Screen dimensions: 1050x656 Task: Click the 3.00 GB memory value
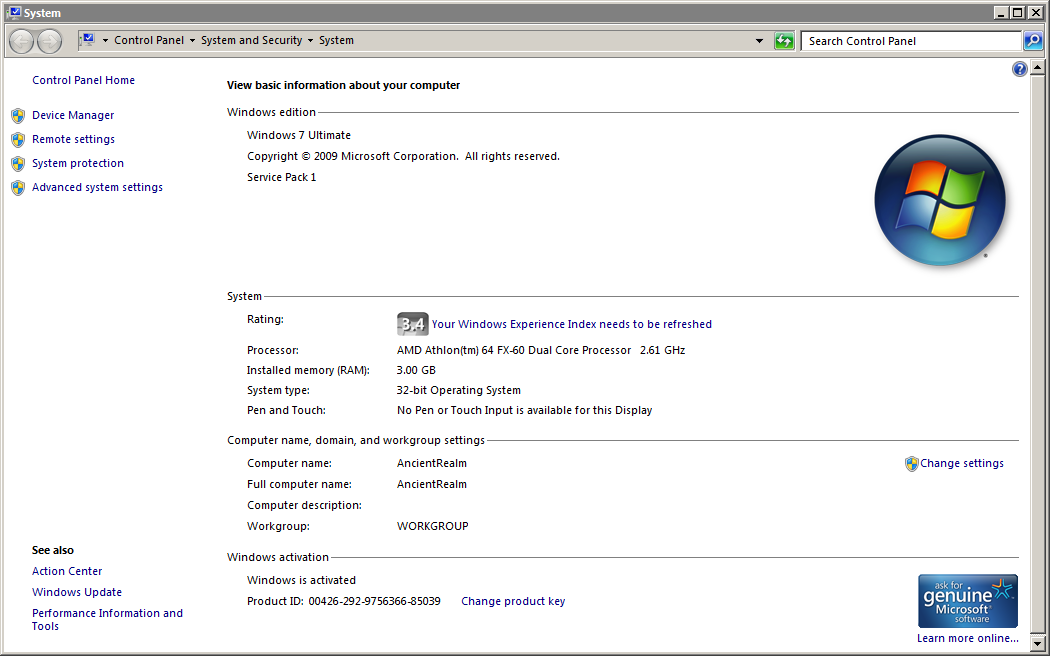tap(416, 370)
